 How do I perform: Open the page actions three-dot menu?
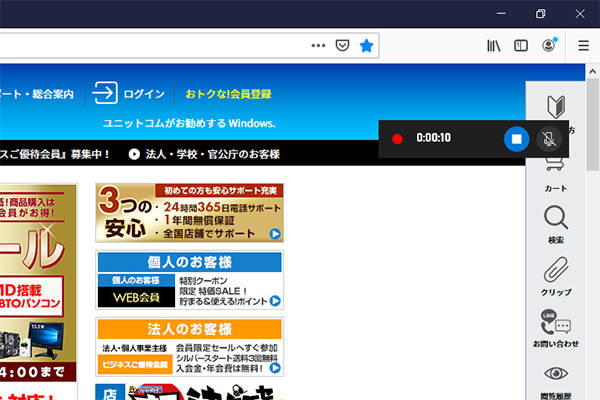[x=318, y=46]
